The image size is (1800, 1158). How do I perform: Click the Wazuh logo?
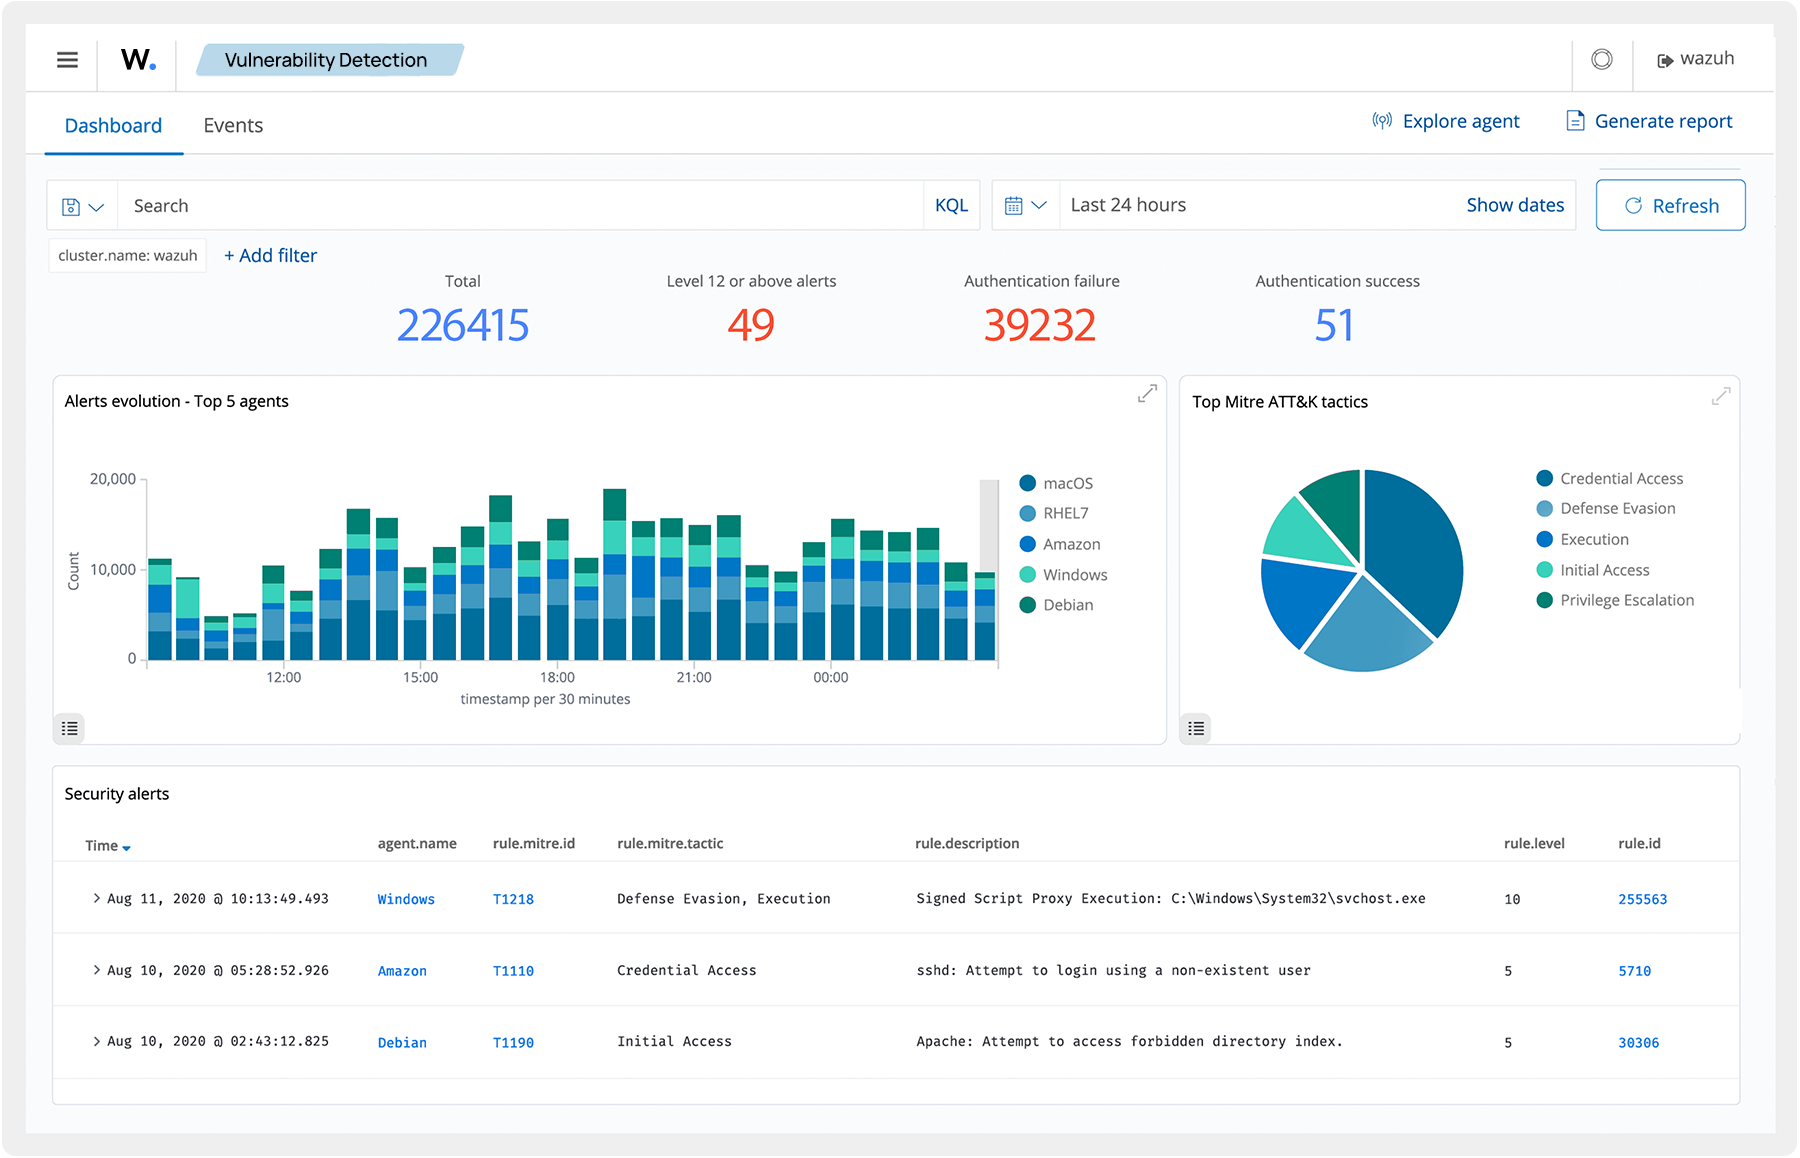pos(137,59)
